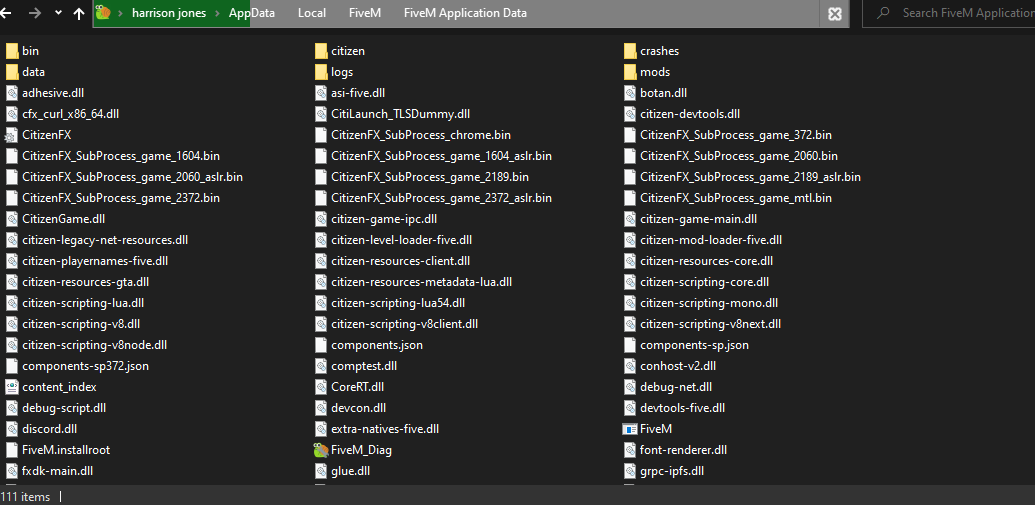The image size is (1035, 505).
Task: Select the FiveM shortcut application icon
Action: (x=630, y=429)
